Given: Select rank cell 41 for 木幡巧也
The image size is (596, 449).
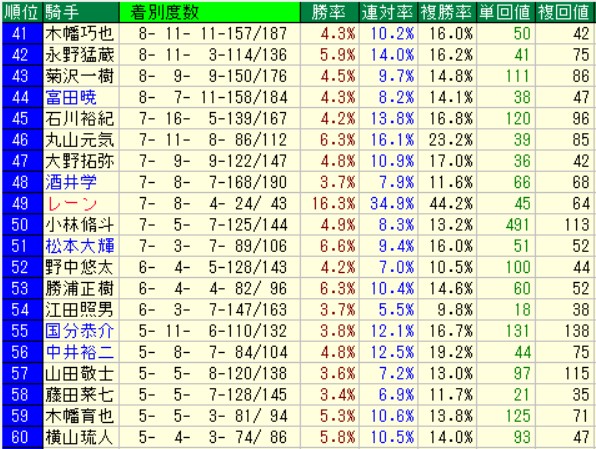Looking at the screenshot, I should click(x=22, y=33).
